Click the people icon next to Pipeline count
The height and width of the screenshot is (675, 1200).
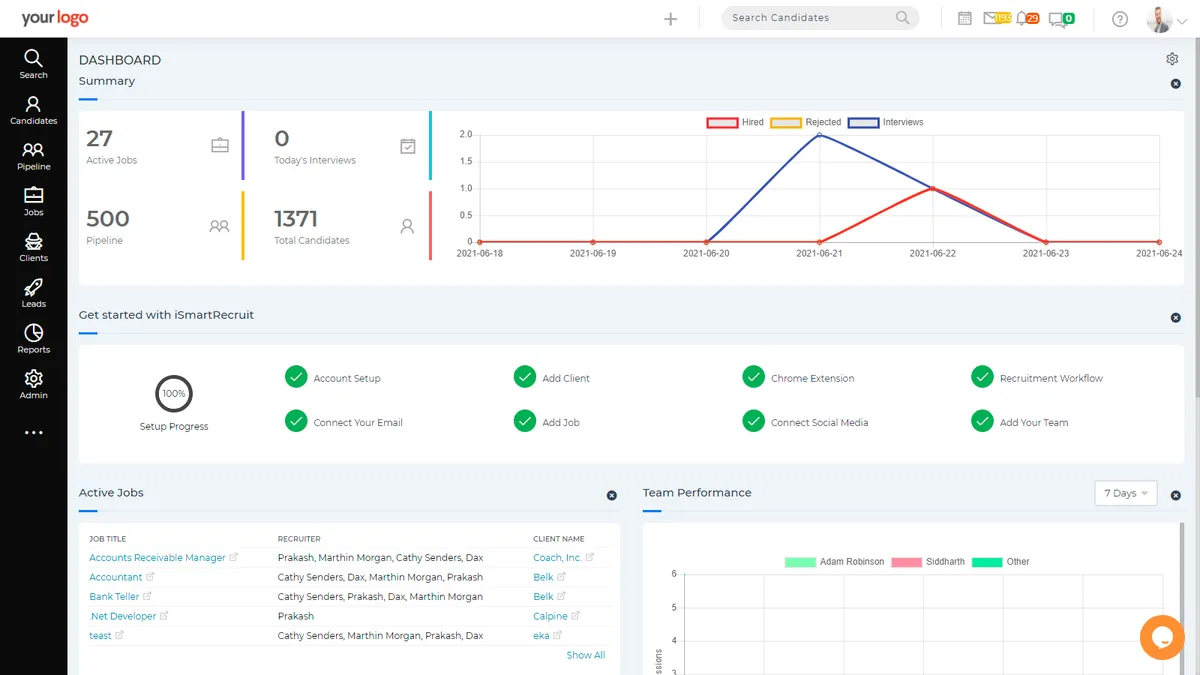pos(219,226)
